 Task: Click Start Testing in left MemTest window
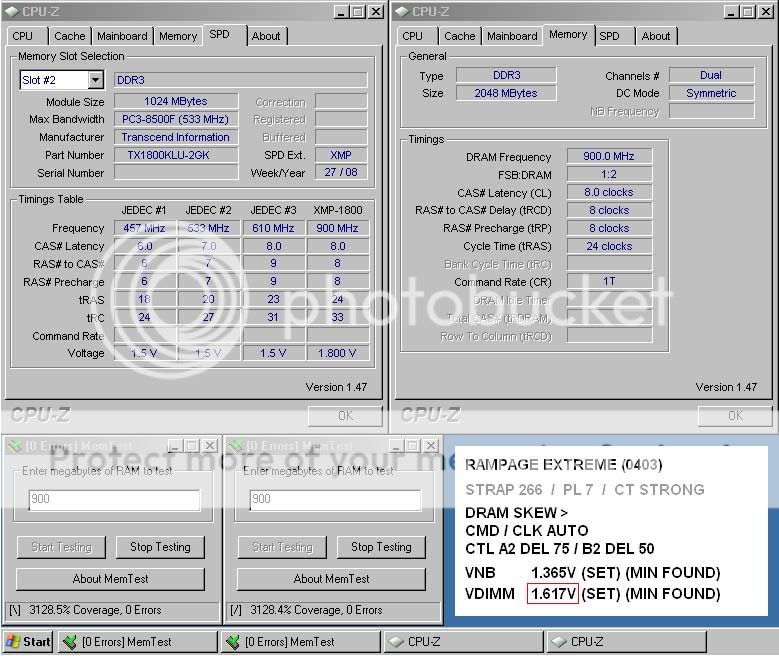click(x=62, y=547)
